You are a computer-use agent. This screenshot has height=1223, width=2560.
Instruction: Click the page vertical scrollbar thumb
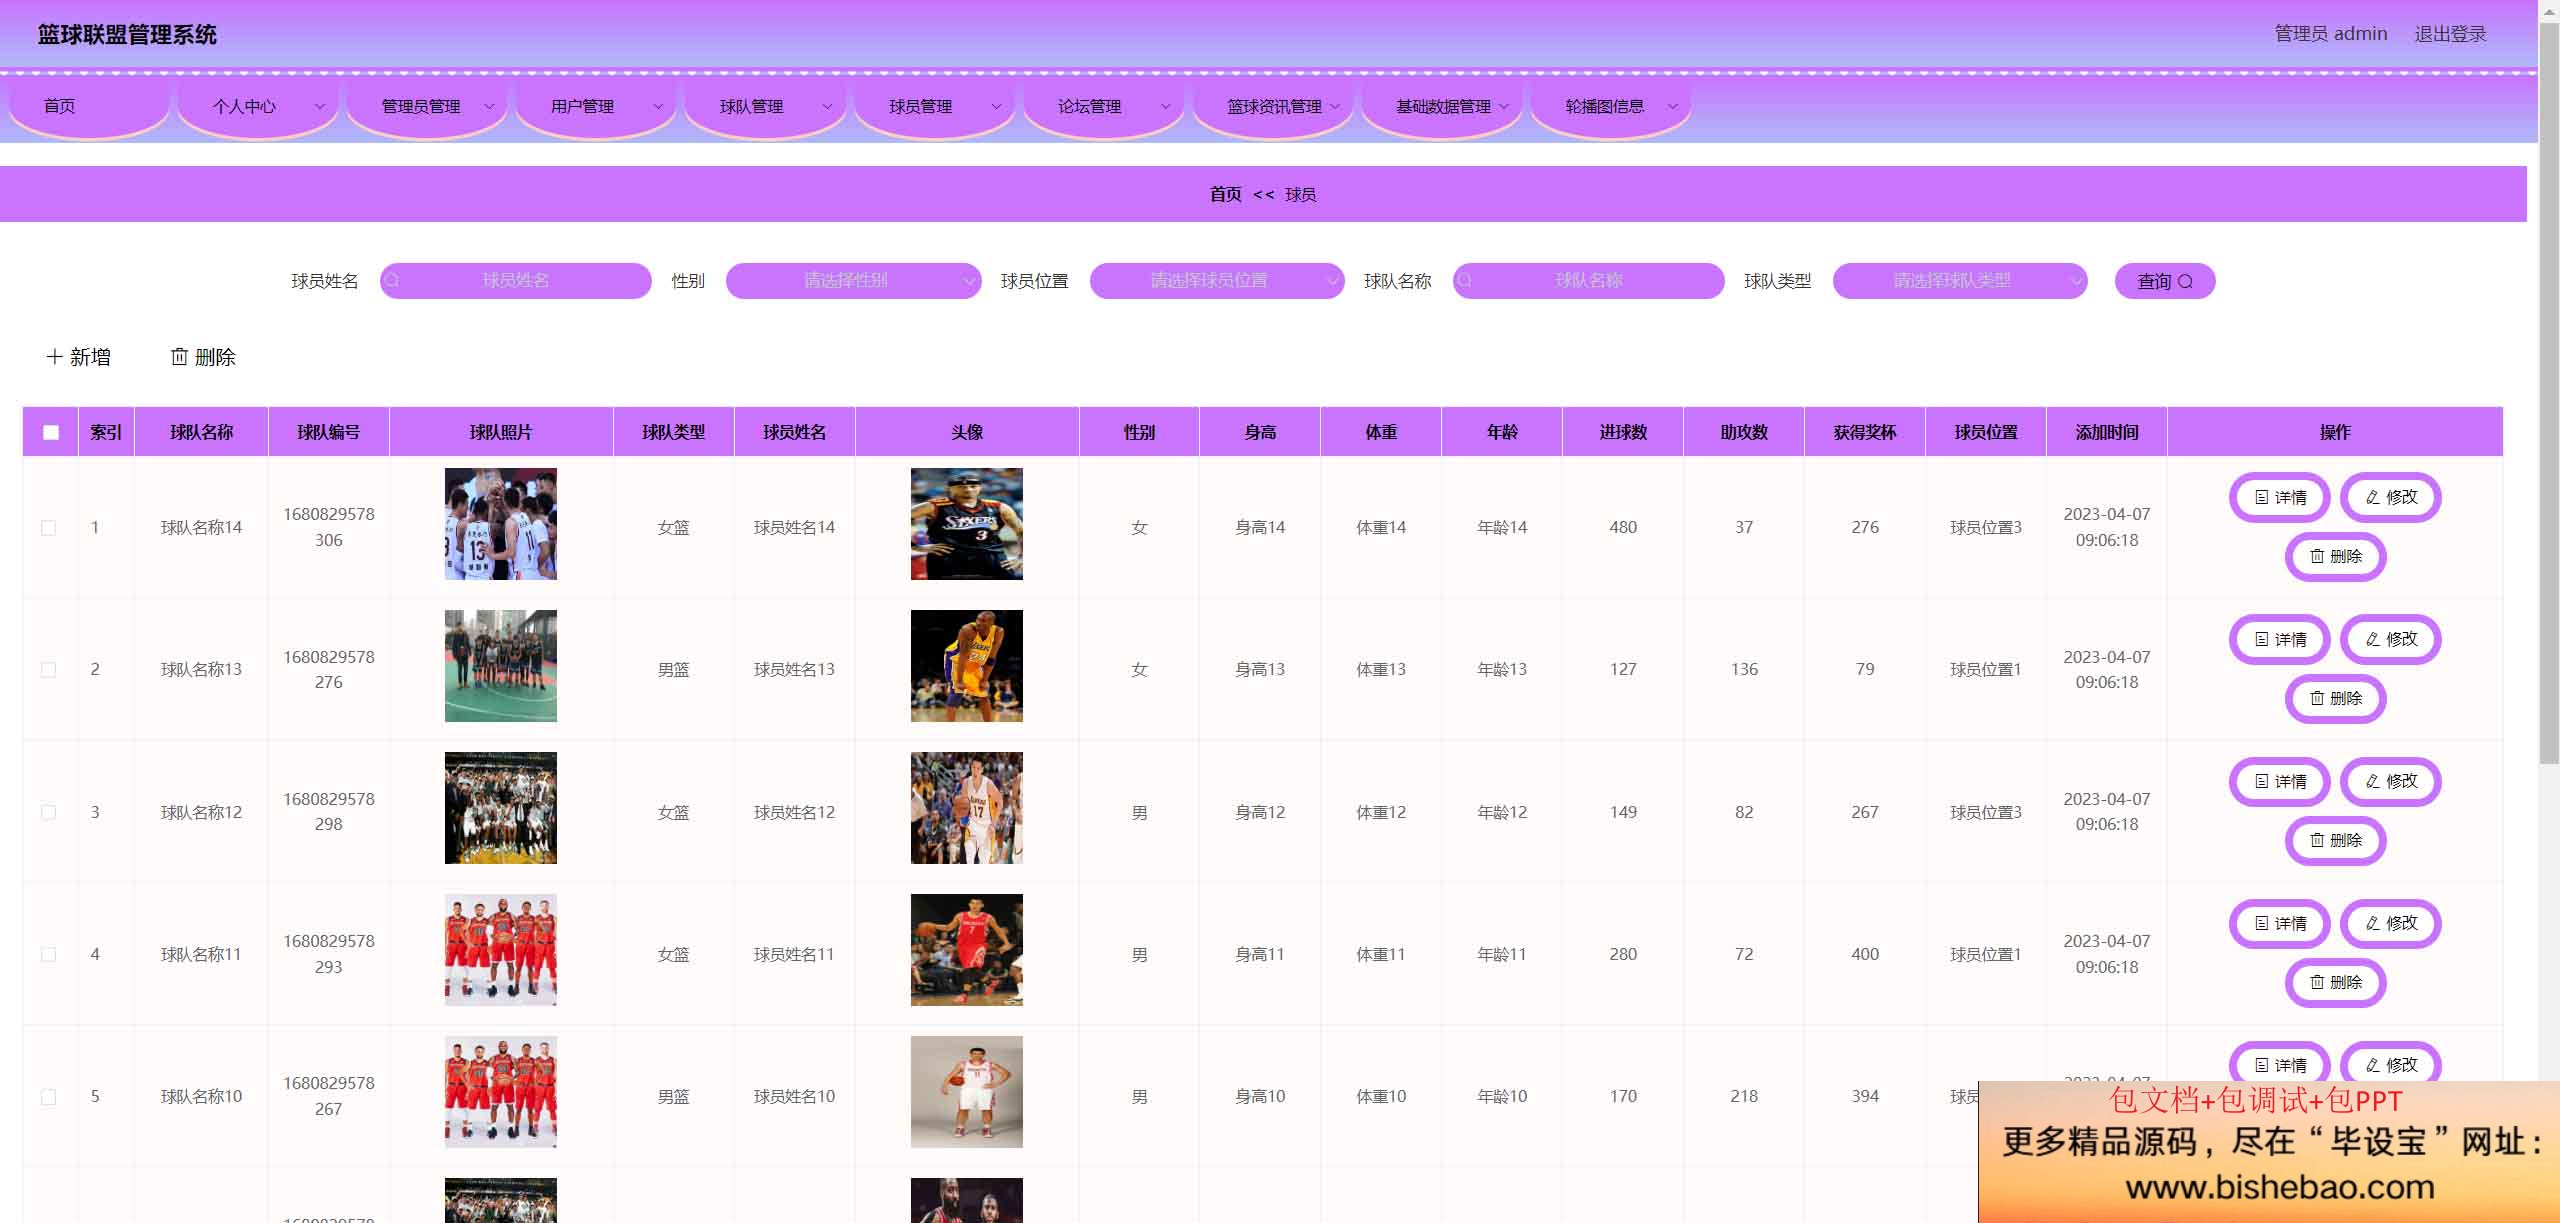pyautogui.click(x=2549, y=394)
